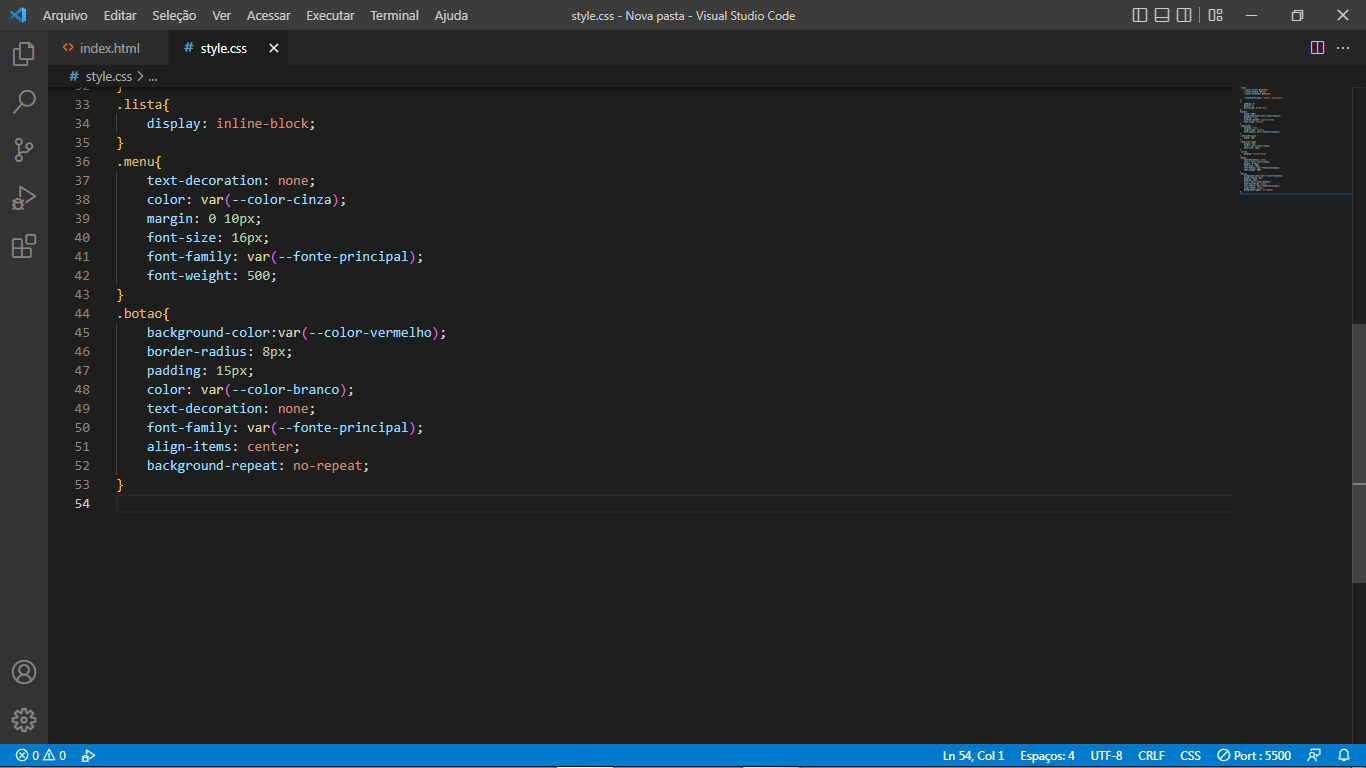Screen dimensions: 1366x768
Task: Click the .botao selector text
Action: [x=139, y=313]
